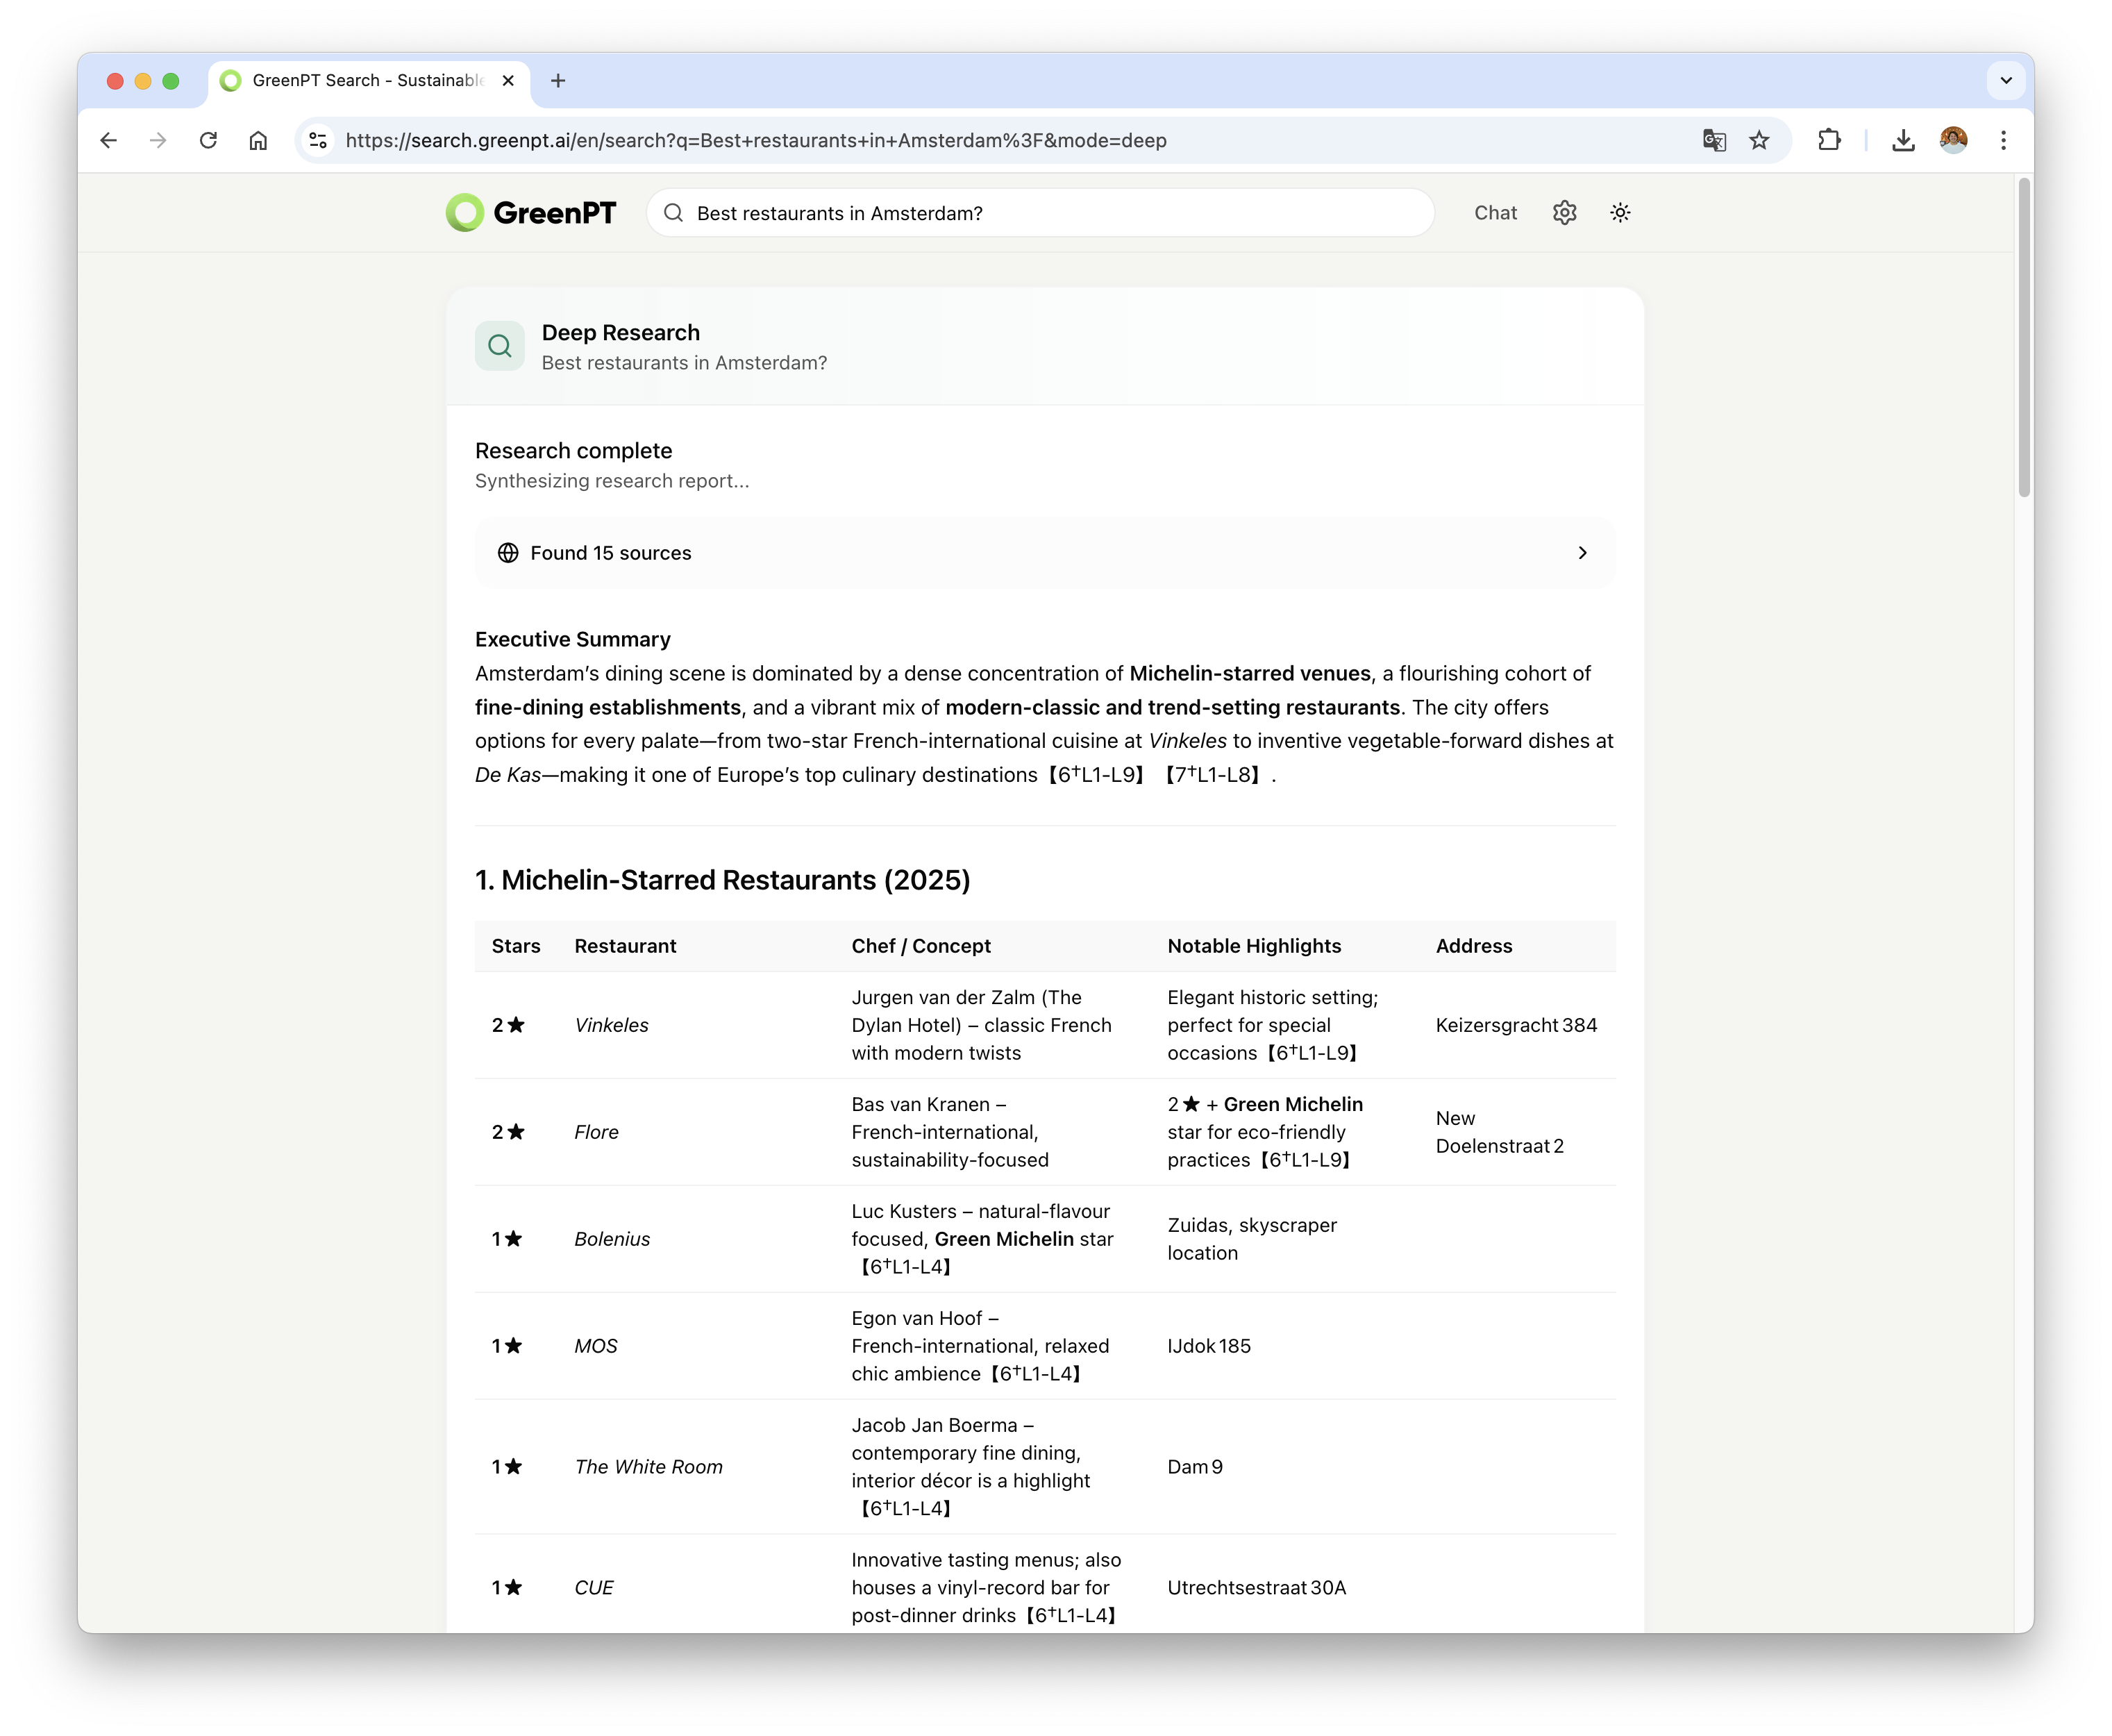The height and width of the screenshot is (1736, 2112).
Task: Open a new browser tab
Action: (558, 81)
